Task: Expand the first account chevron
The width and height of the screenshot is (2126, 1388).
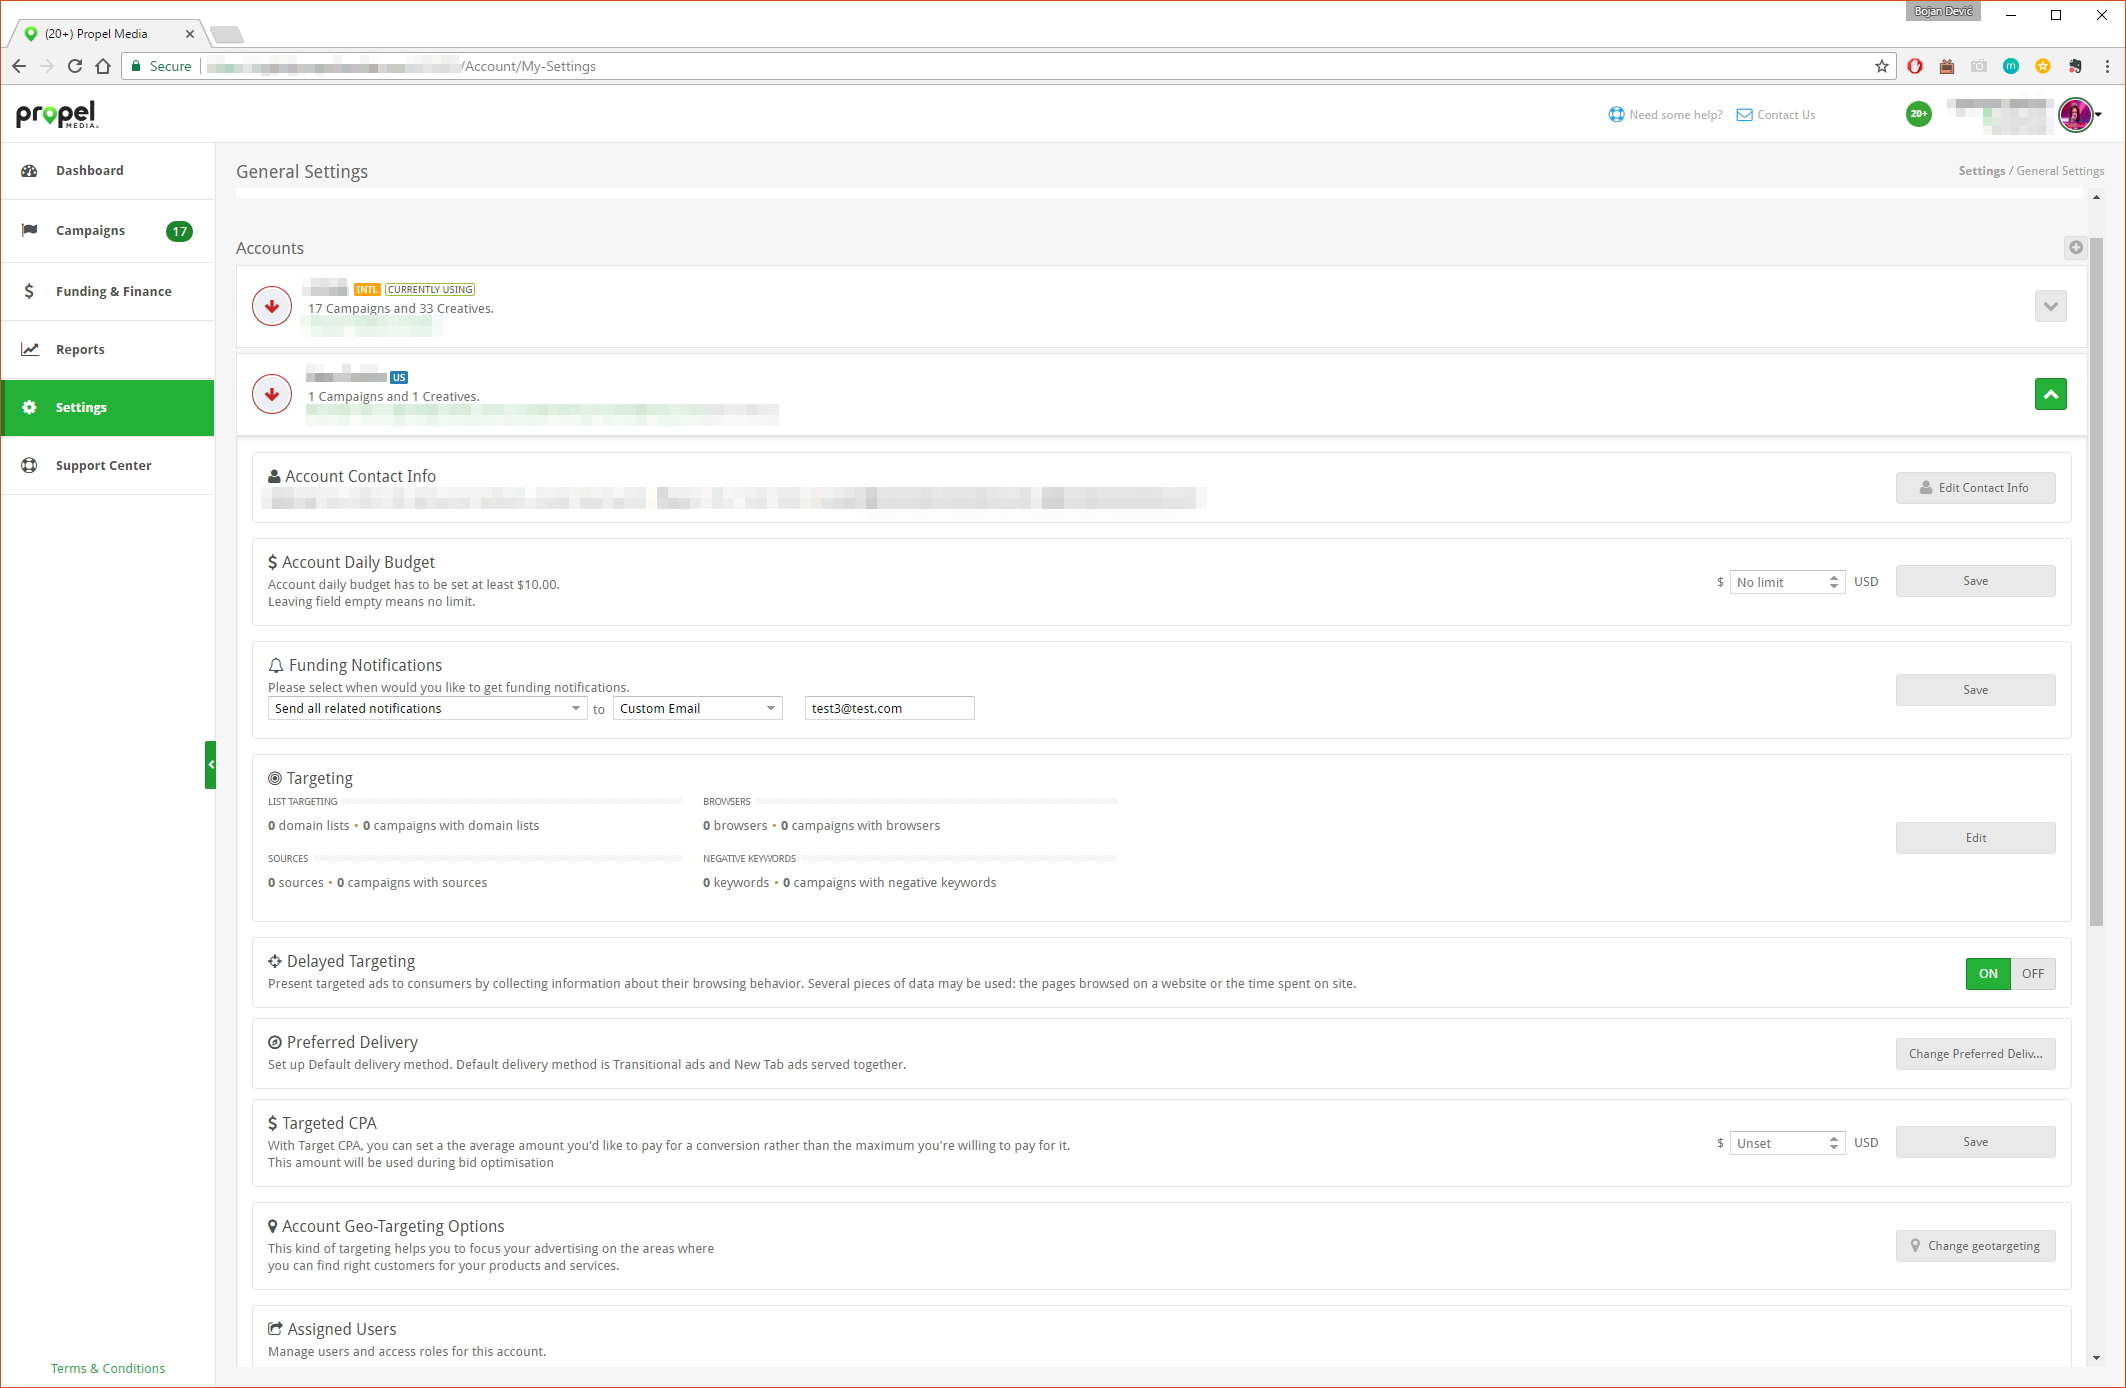Action: (2050, 306)
